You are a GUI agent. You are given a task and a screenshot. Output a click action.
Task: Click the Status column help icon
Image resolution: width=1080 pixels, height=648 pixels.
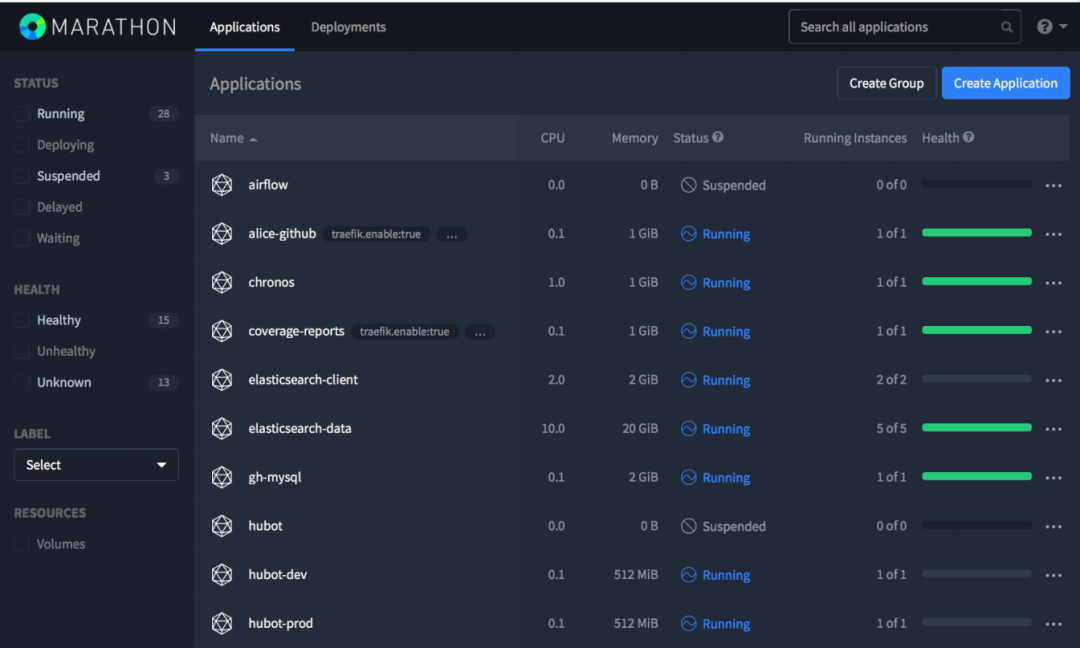pyautogui.click(x=718, y=137)
